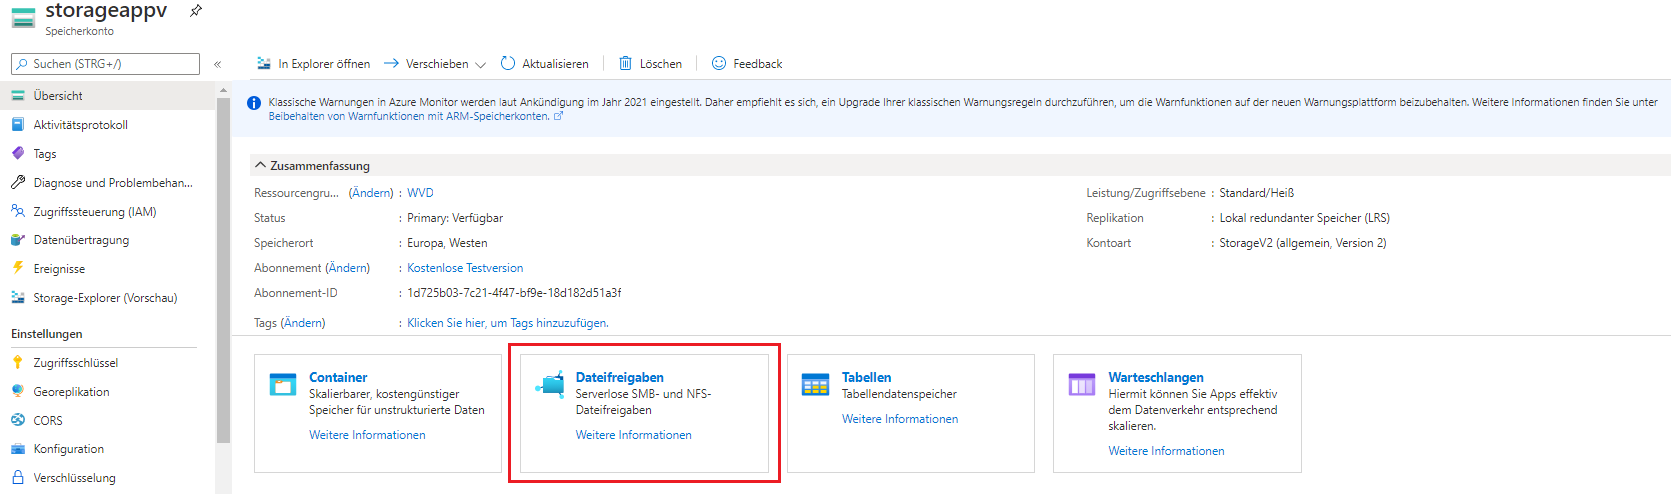Viewport: 1671px width, 494px height.
Task: Click the Verschlüsselung lock icon
Action: [x=18, y=477]
